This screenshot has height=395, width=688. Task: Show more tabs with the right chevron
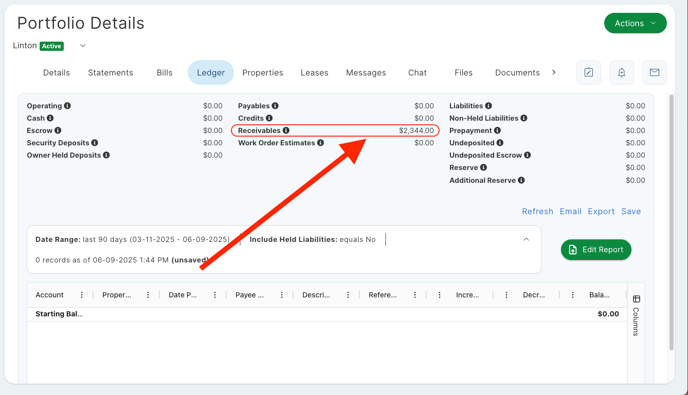click(x=554, y=72)
